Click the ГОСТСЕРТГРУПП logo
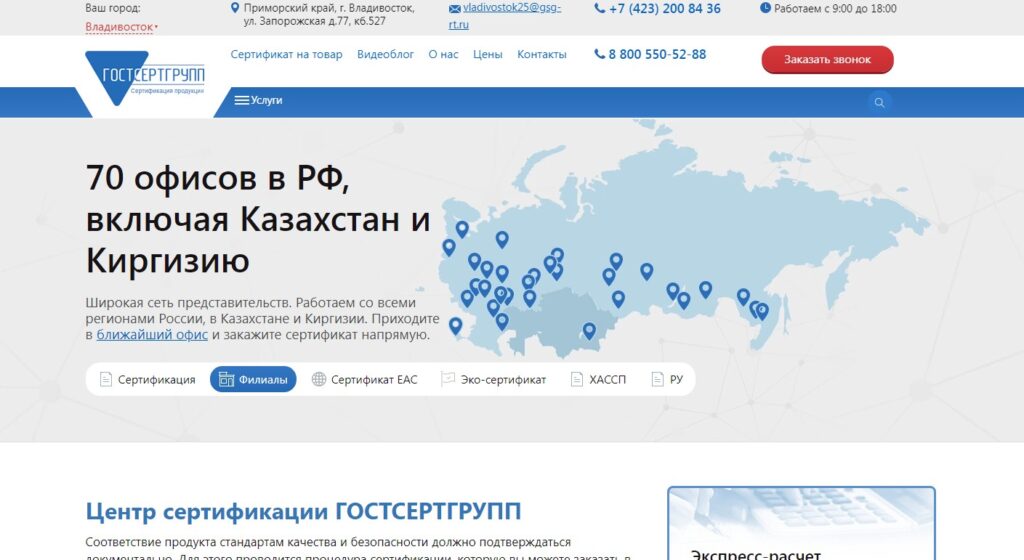 click(x=145, y=78)
